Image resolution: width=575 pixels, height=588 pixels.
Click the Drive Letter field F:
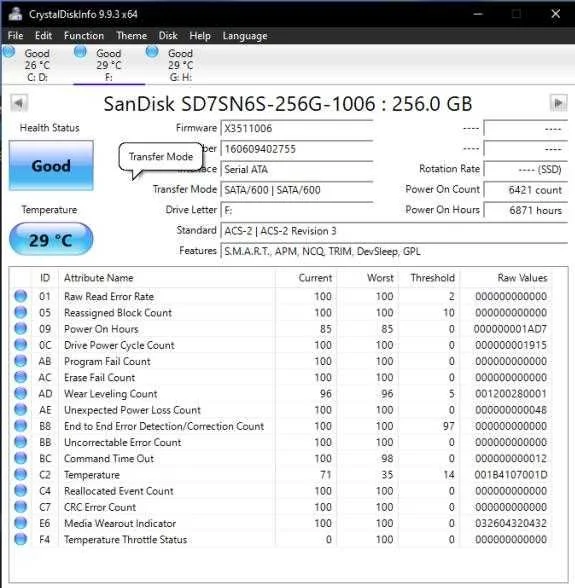click(297, 210)
